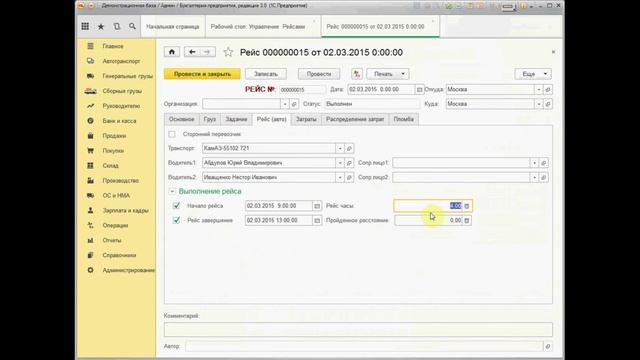Open calendar picker for Дата field

point(419,89)
